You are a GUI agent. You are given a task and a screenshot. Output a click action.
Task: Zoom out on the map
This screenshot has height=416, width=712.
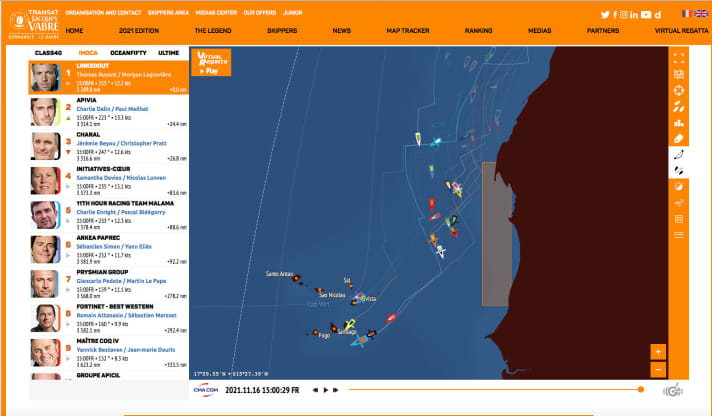(658, 369)
